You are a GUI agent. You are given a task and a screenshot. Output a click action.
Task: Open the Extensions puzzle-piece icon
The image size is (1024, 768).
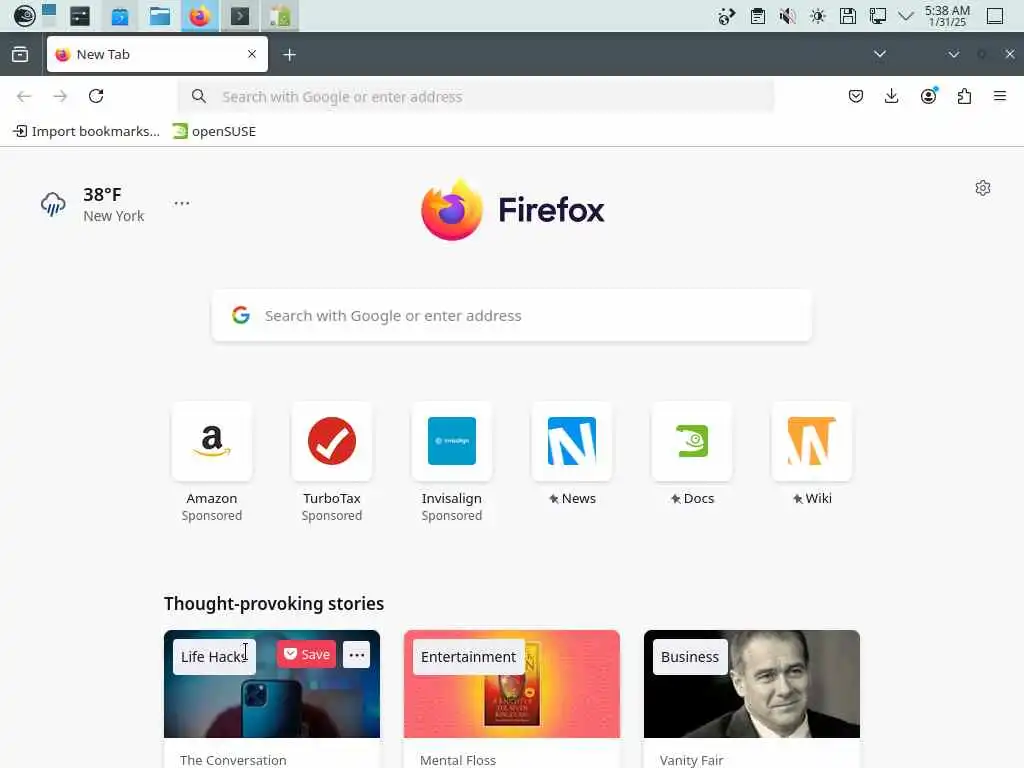tap(964, 97)
